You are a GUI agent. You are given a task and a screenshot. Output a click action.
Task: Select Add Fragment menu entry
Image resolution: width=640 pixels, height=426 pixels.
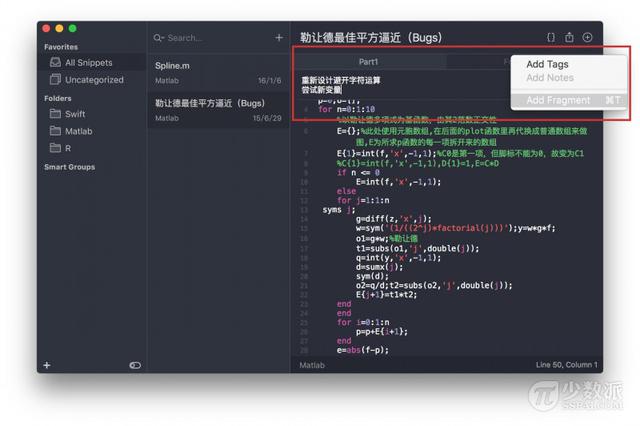pos(558,100)
